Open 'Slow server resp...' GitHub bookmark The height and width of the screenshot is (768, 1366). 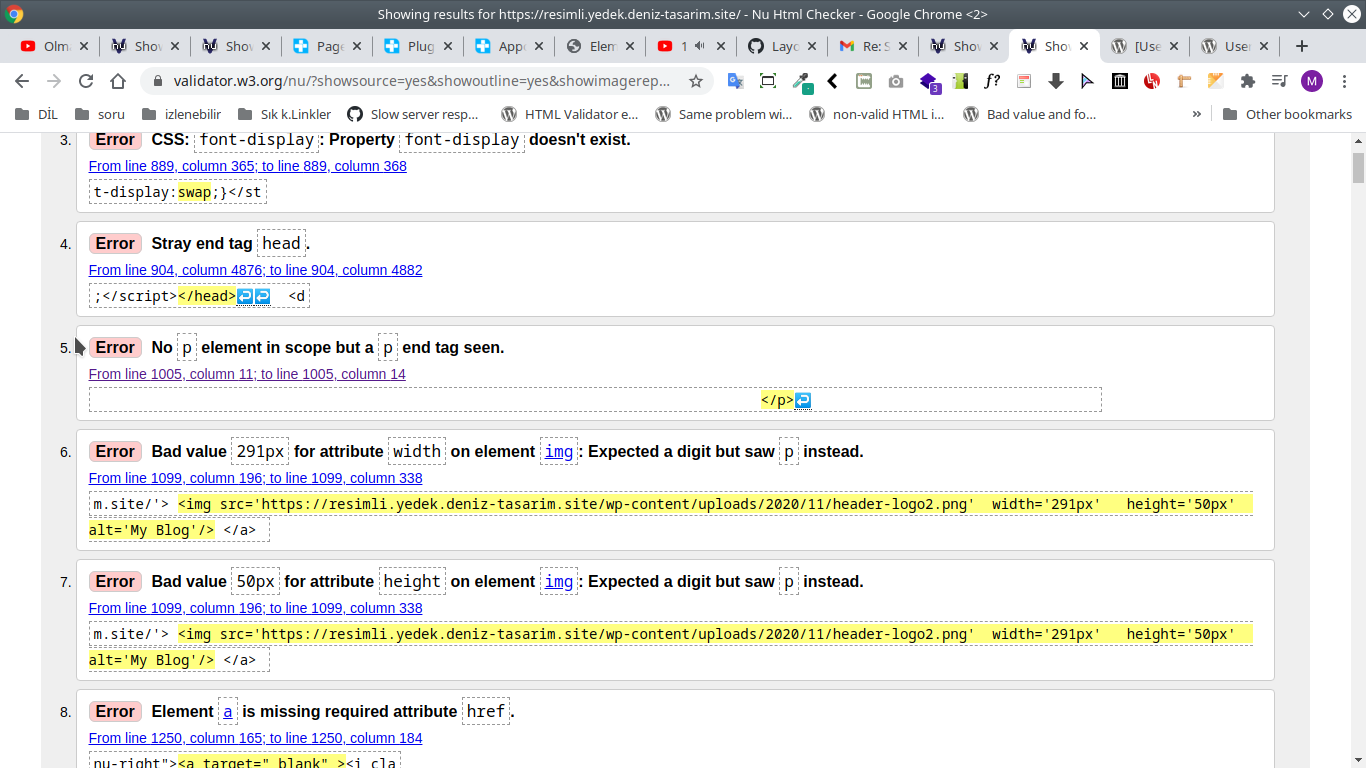click(x=413, y=114)
